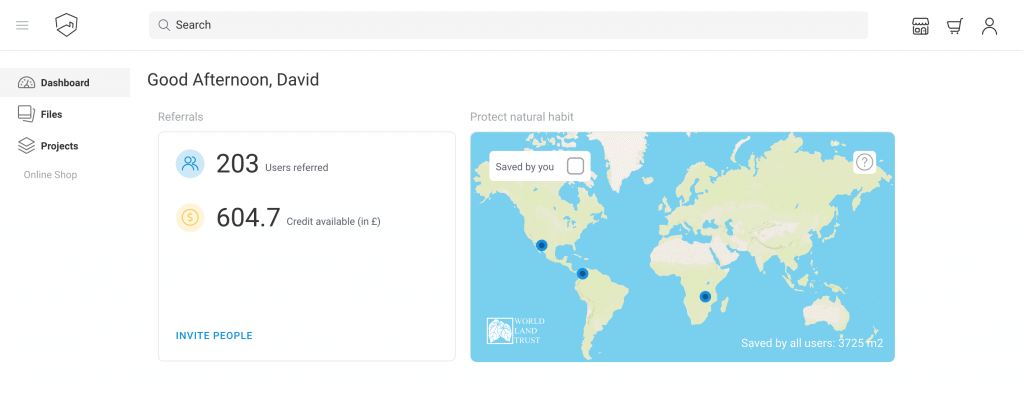
Task: Click the users referred people icon
Action: 190,163
